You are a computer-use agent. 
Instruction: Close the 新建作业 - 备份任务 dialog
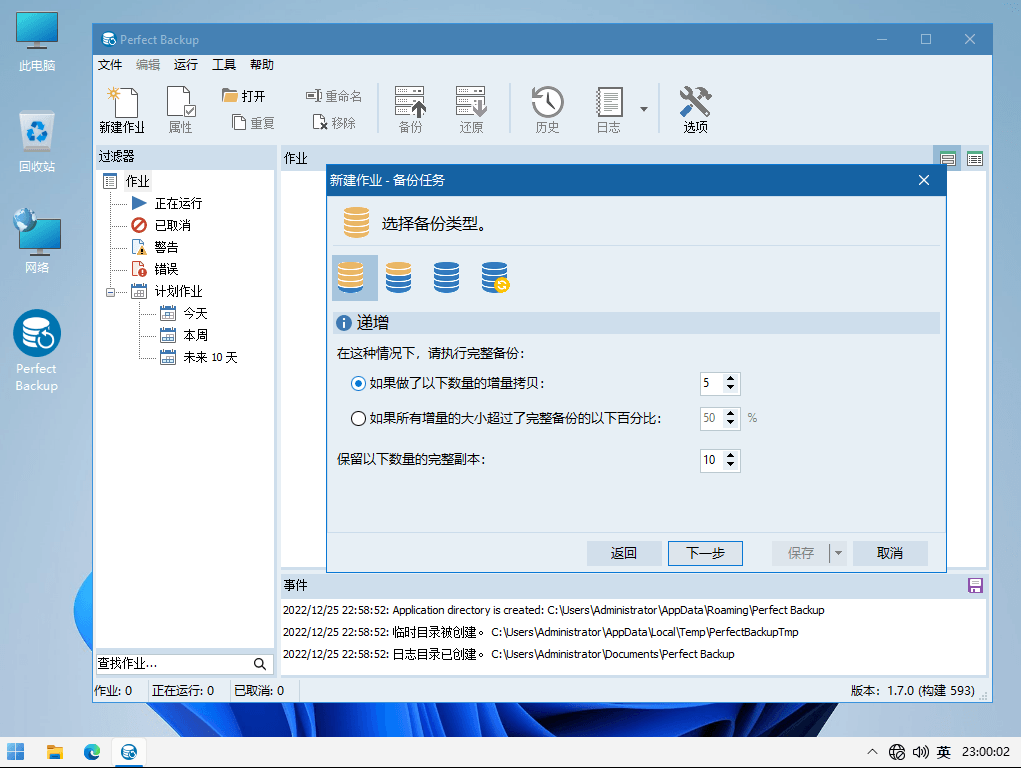point(924,180)
